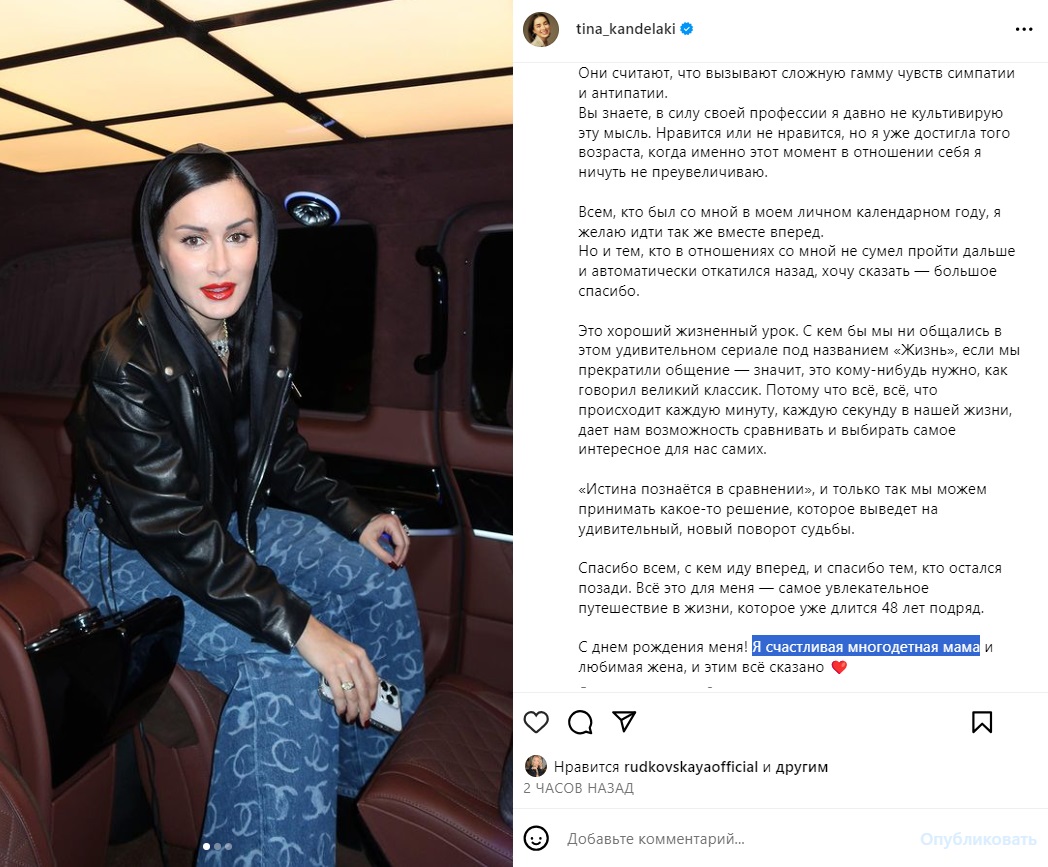
Task: Share post with paper plane icon
Action: [x=624, y=721]
